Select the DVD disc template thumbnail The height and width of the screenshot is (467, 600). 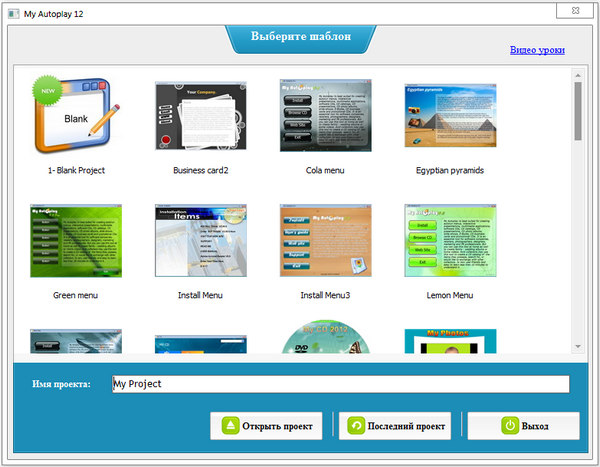325,338
